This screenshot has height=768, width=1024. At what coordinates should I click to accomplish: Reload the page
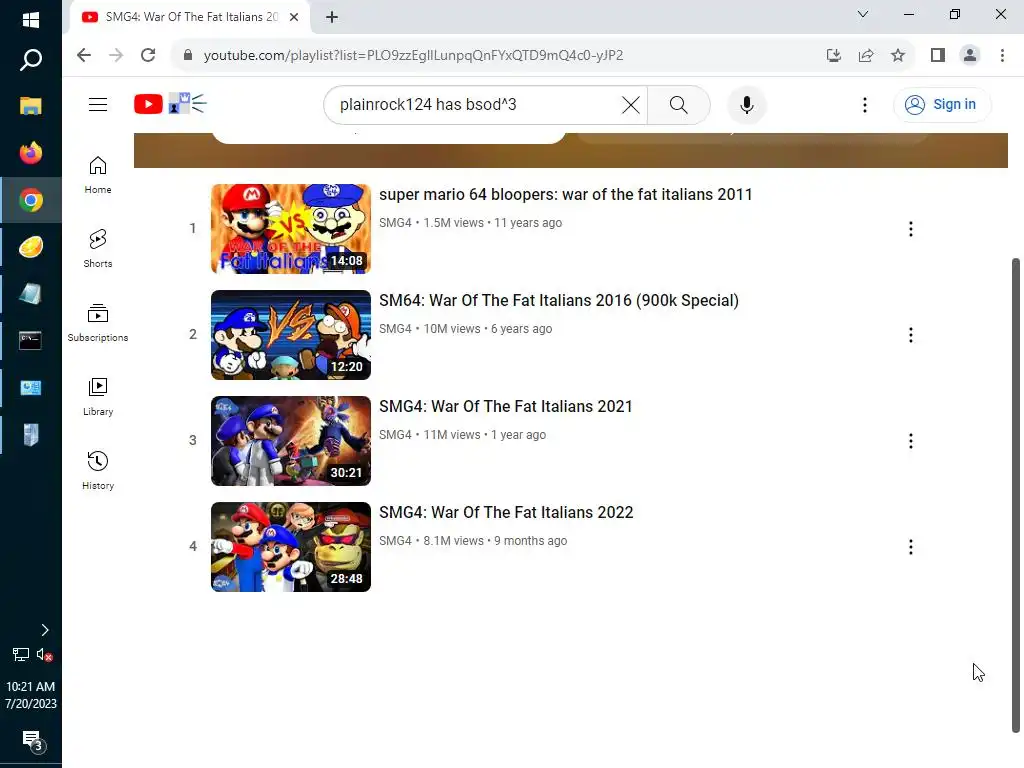tap(148, 55)
